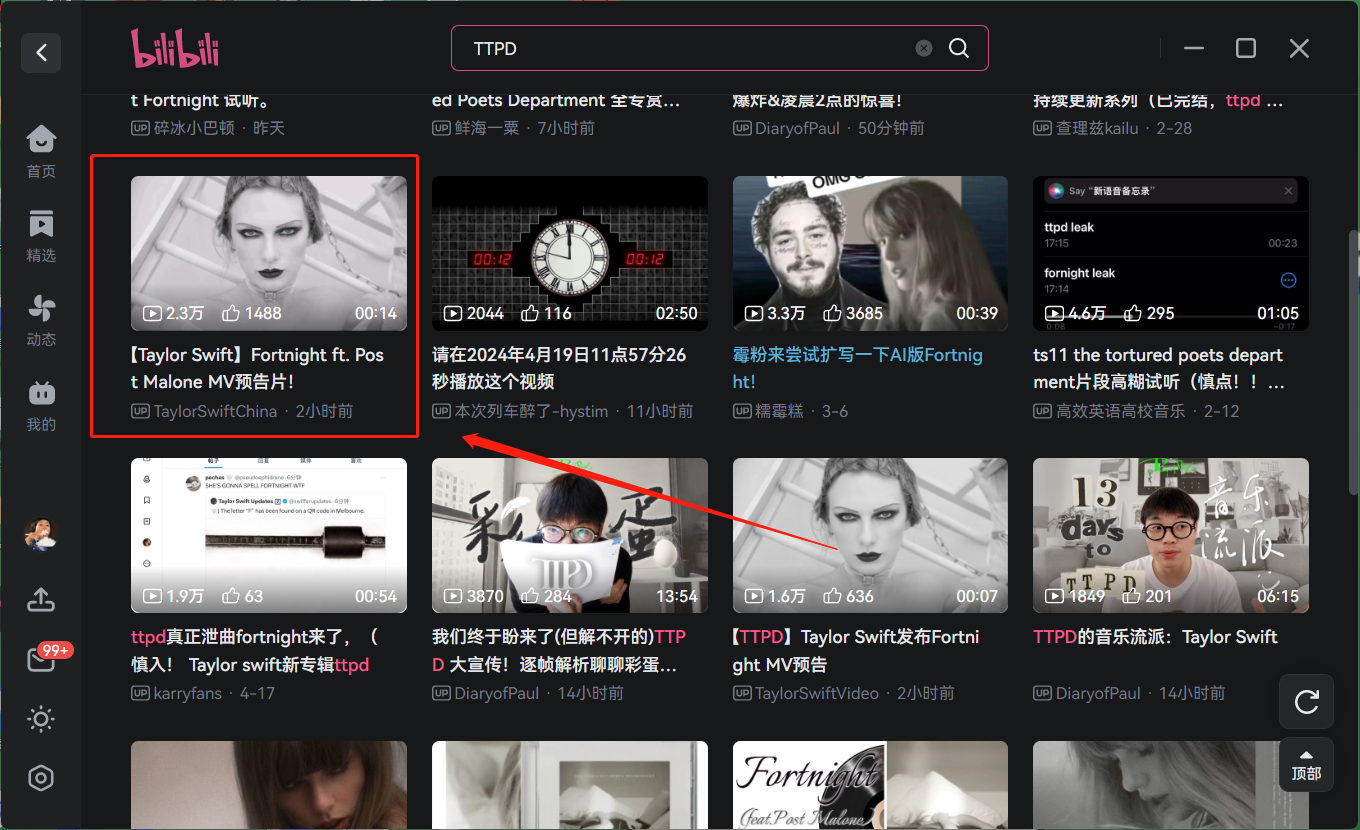
Task: Visit uploader karryfans
Action: coord(187,693)
